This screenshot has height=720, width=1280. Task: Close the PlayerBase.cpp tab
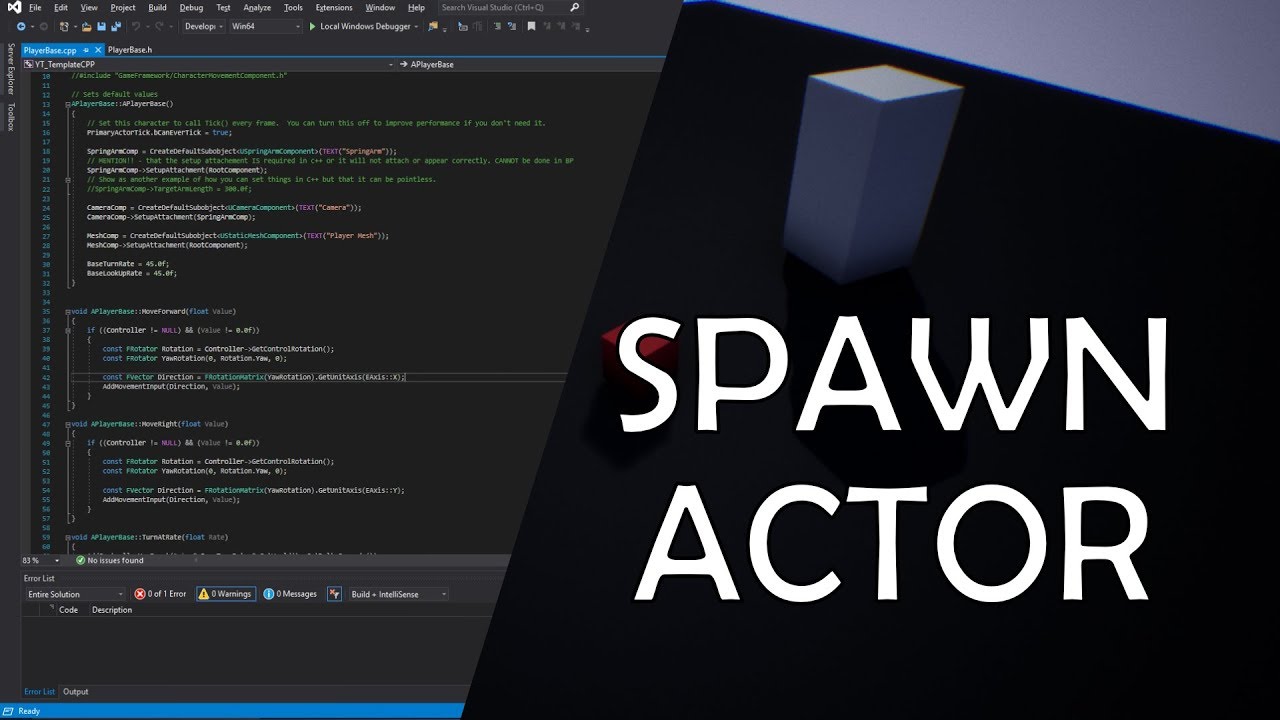coord(97,49)
